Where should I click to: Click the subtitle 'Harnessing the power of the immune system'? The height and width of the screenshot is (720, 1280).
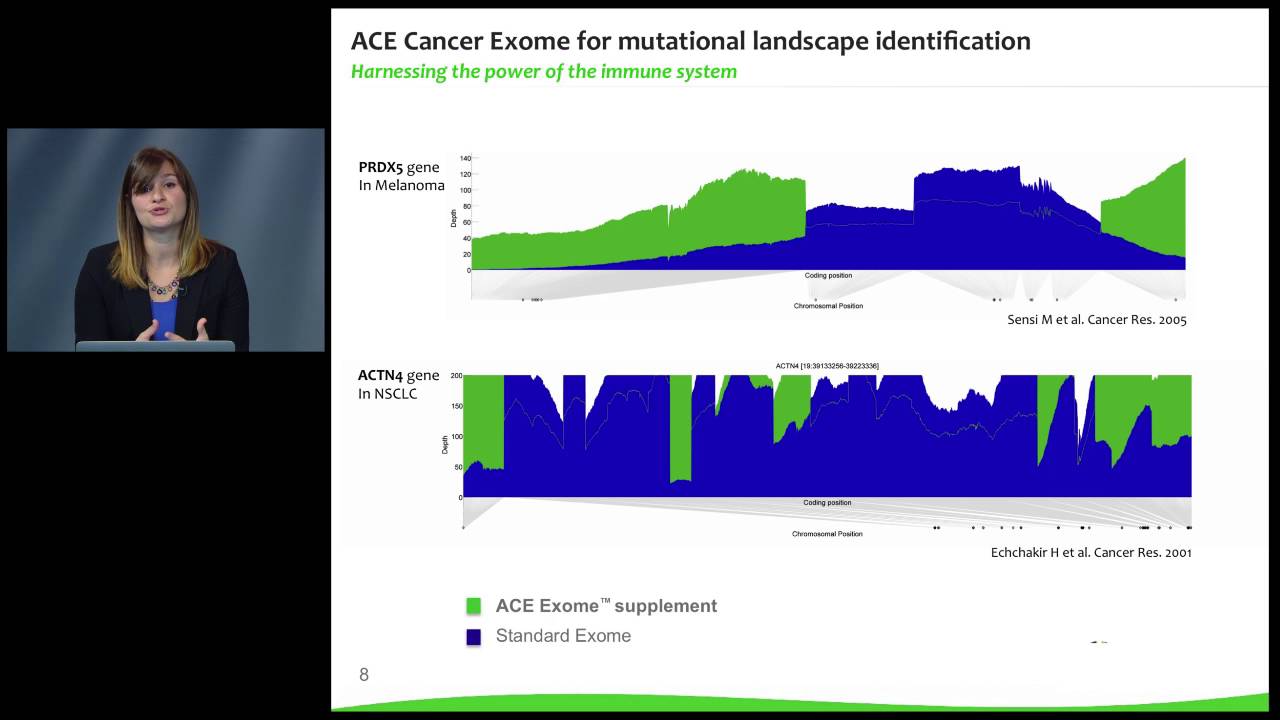[x=544, y=71]
